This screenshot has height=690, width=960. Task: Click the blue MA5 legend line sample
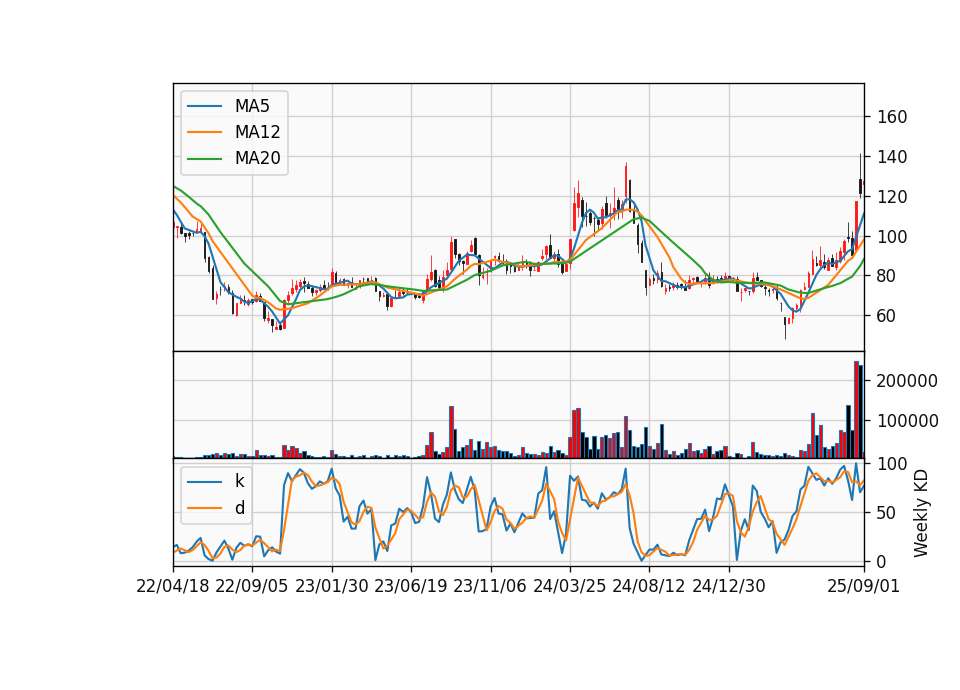tap(204, 107)
